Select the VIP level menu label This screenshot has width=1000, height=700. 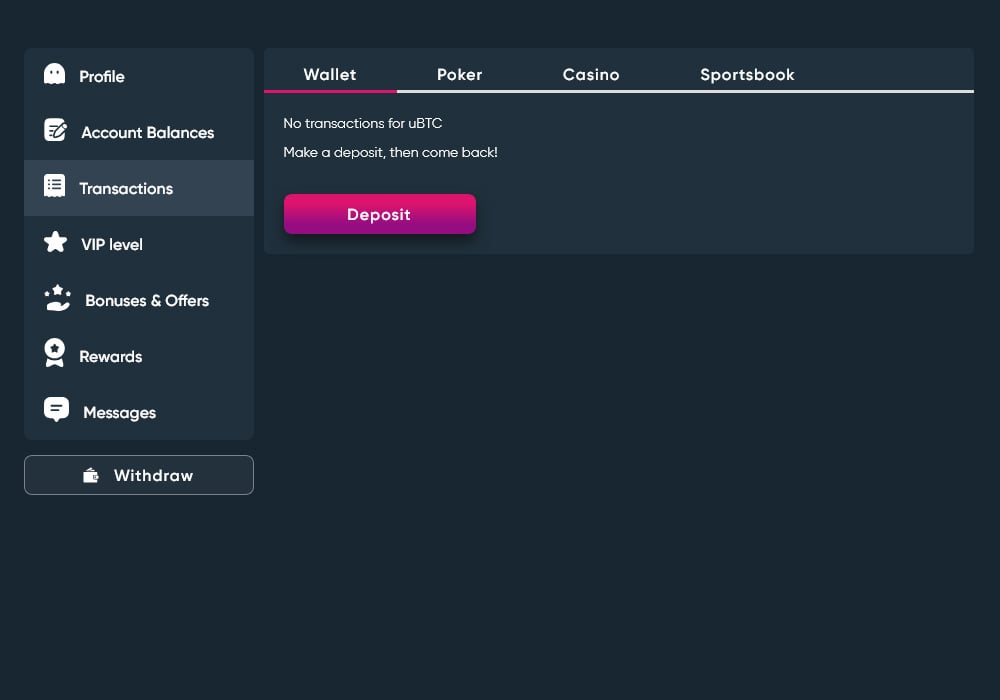tap(112, 245)
